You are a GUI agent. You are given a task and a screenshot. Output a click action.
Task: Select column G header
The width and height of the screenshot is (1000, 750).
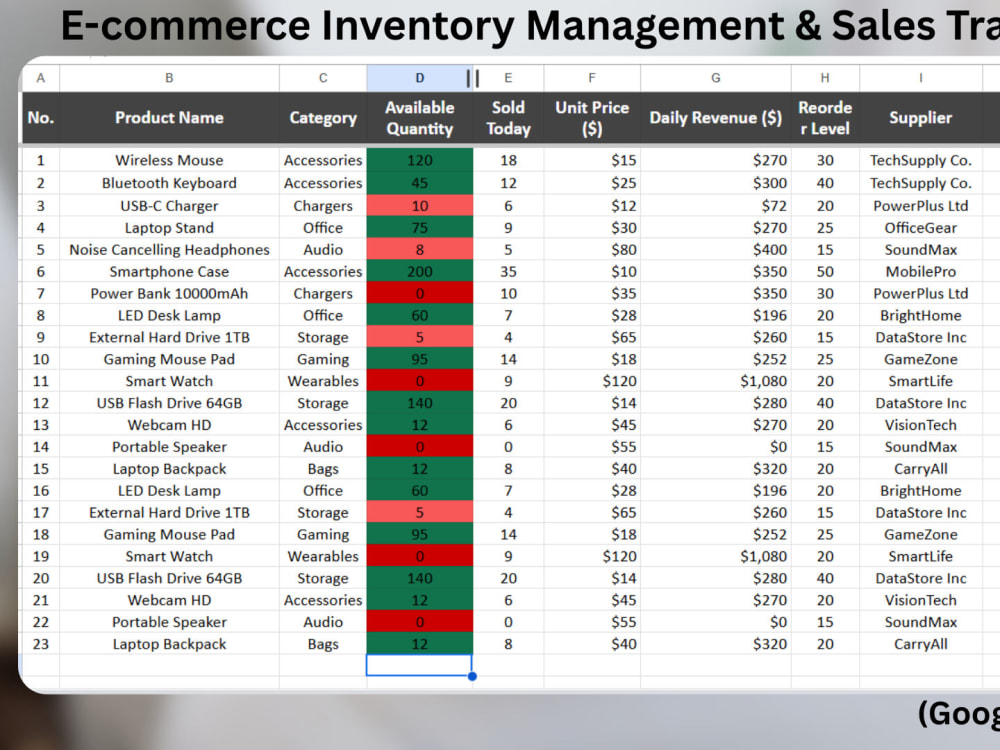coord(716,78)
